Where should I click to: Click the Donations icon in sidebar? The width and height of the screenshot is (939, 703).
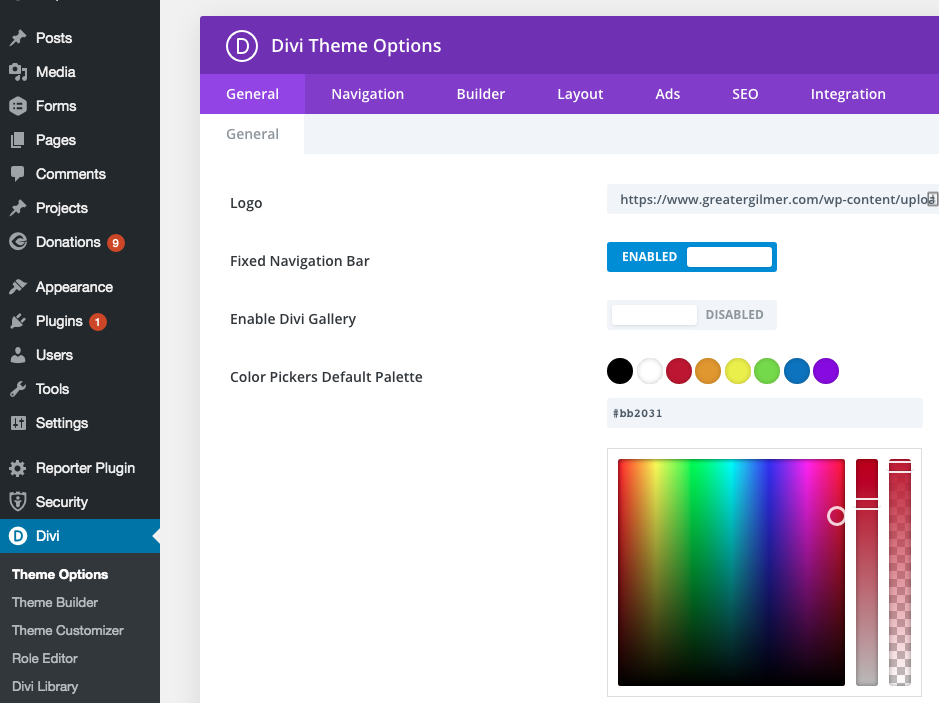click(18, 241)
